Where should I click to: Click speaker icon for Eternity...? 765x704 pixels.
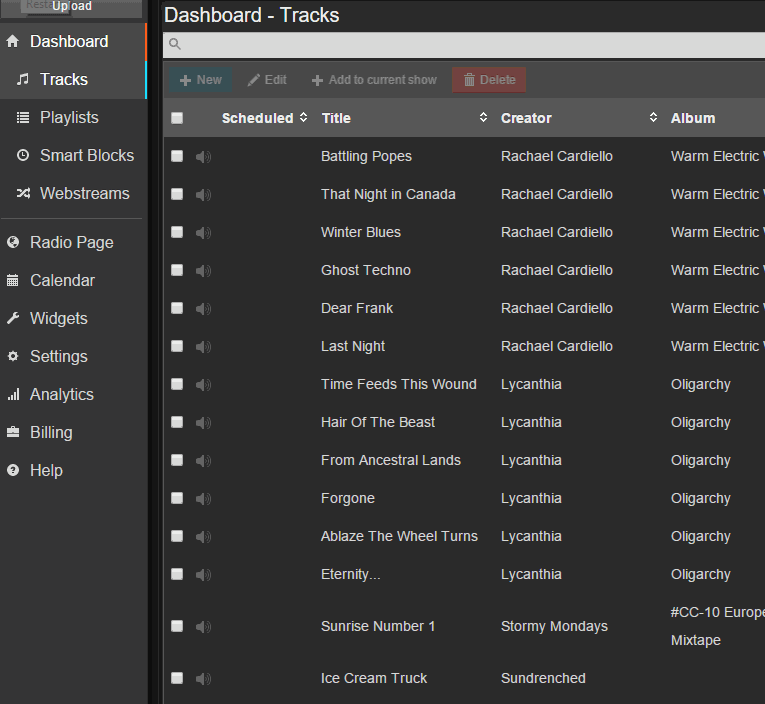click(203, 575)
